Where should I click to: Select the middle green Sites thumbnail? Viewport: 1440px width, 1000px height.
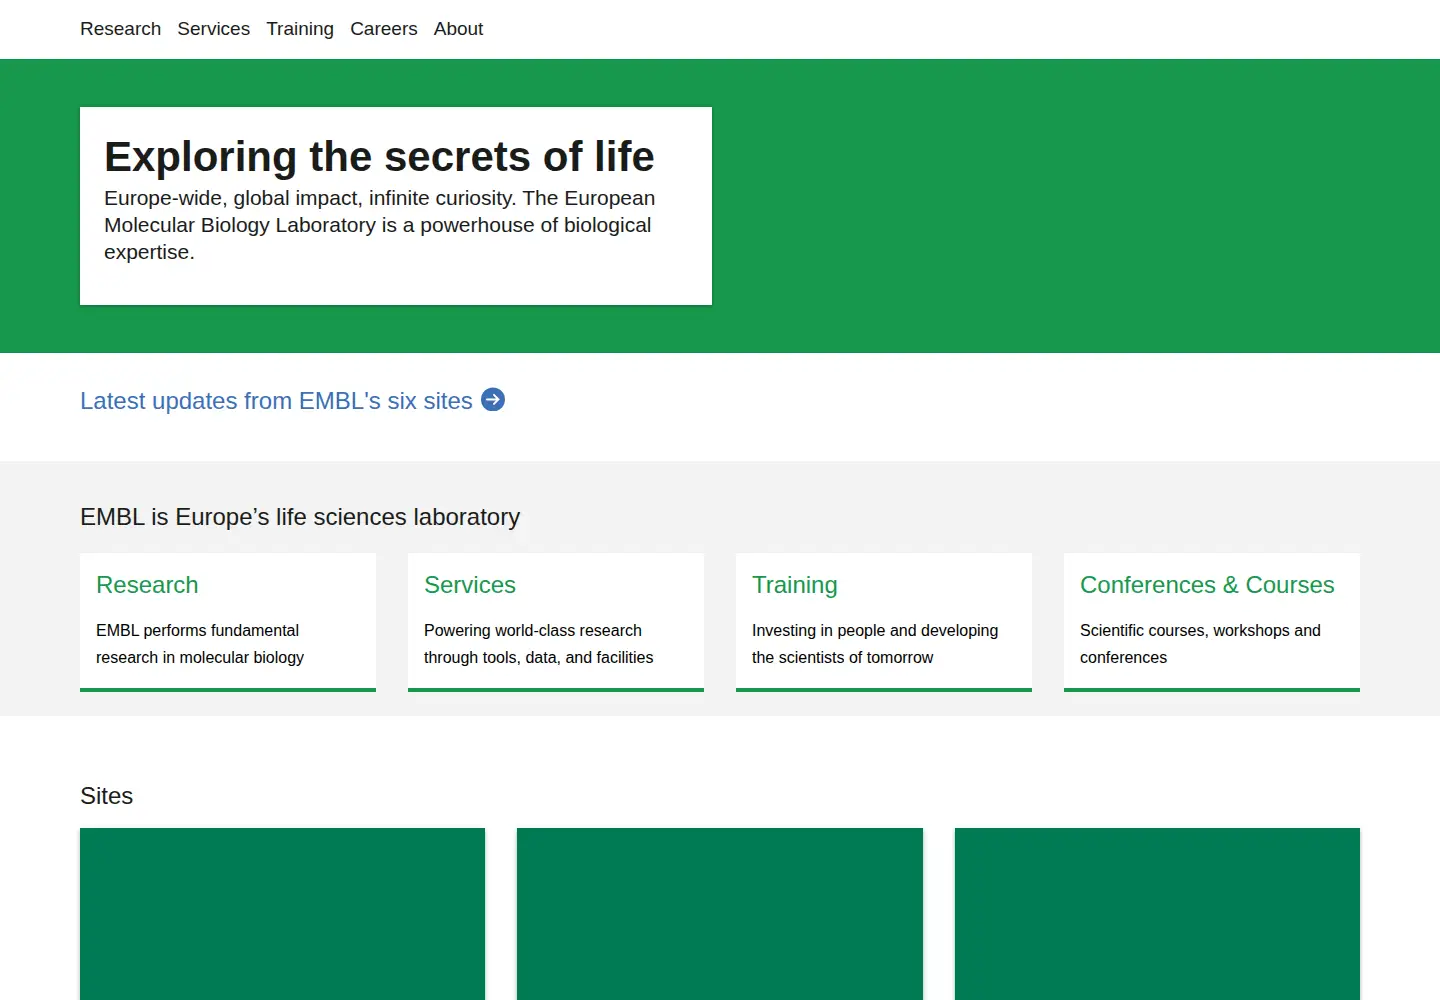coord(720,914)
